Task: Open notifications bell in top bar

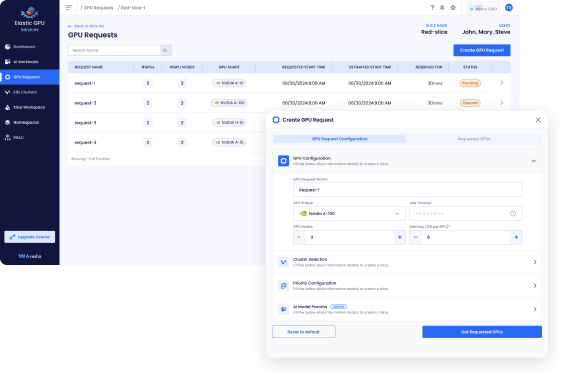Action: [x=442, y=8]
